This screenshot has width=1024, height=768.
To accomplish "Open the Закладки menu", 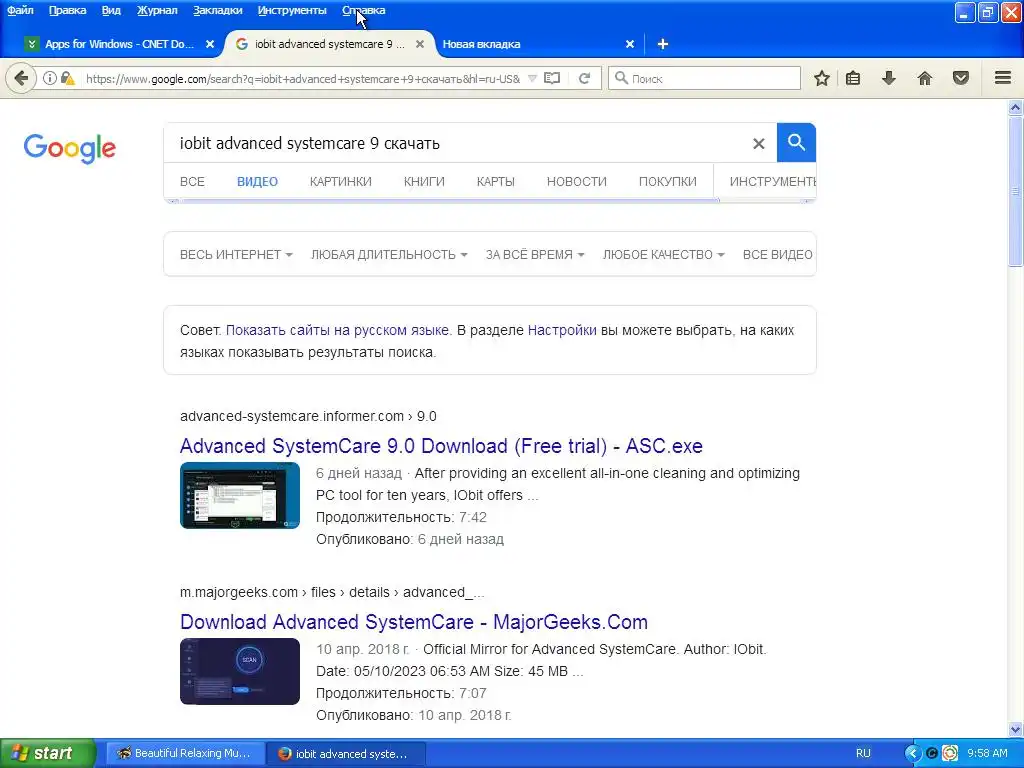I will (x=217, y=10).
